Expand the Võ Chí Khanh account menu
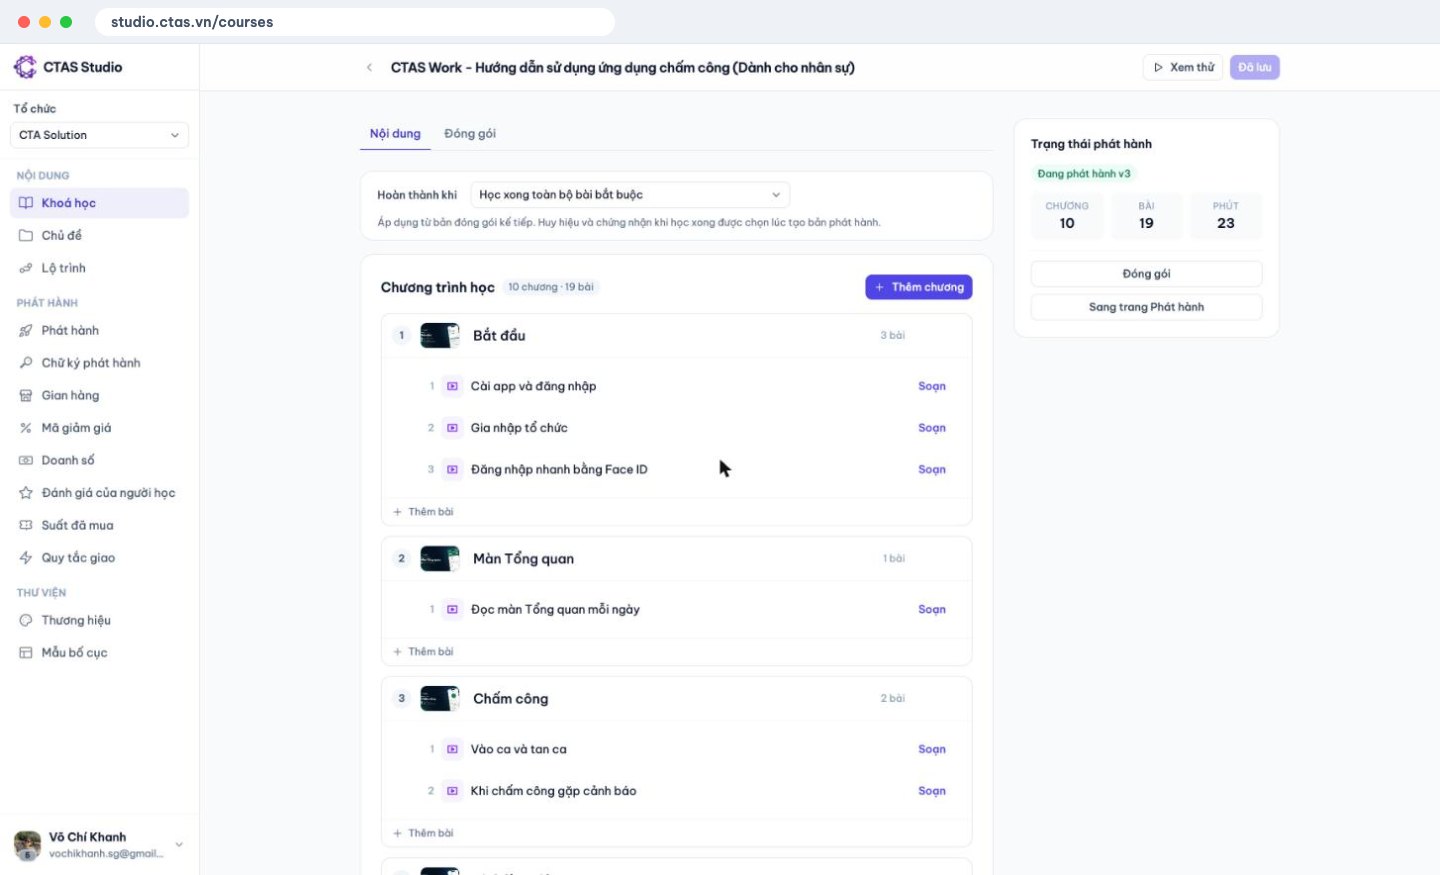Image resolution: width=1440 pixels, height=875 pixels. pyautogui.click(x=99, y=845)
